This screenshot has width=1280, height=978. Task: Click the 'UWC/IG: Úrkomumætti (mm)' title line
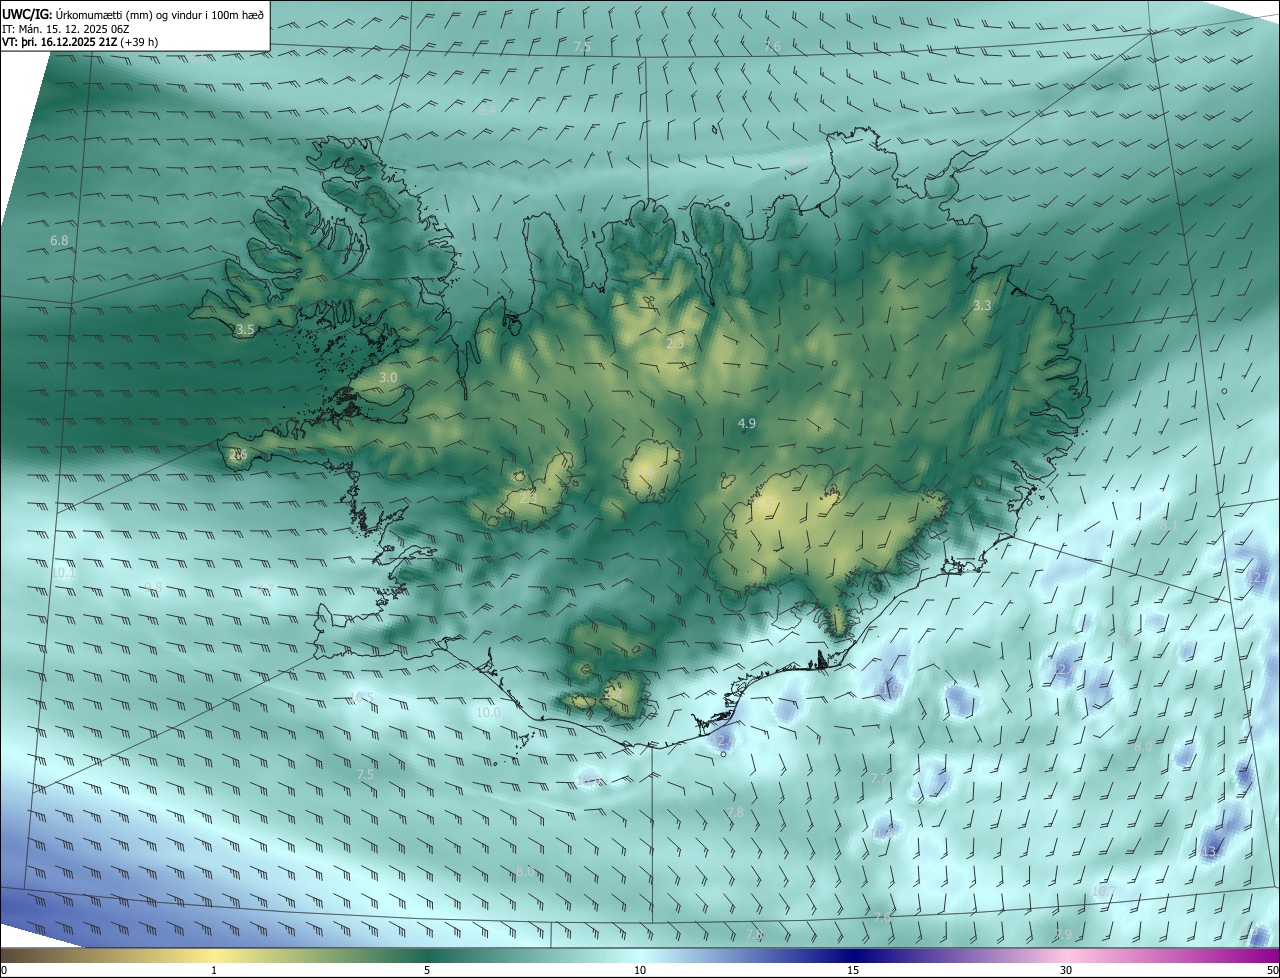(134, 14)
